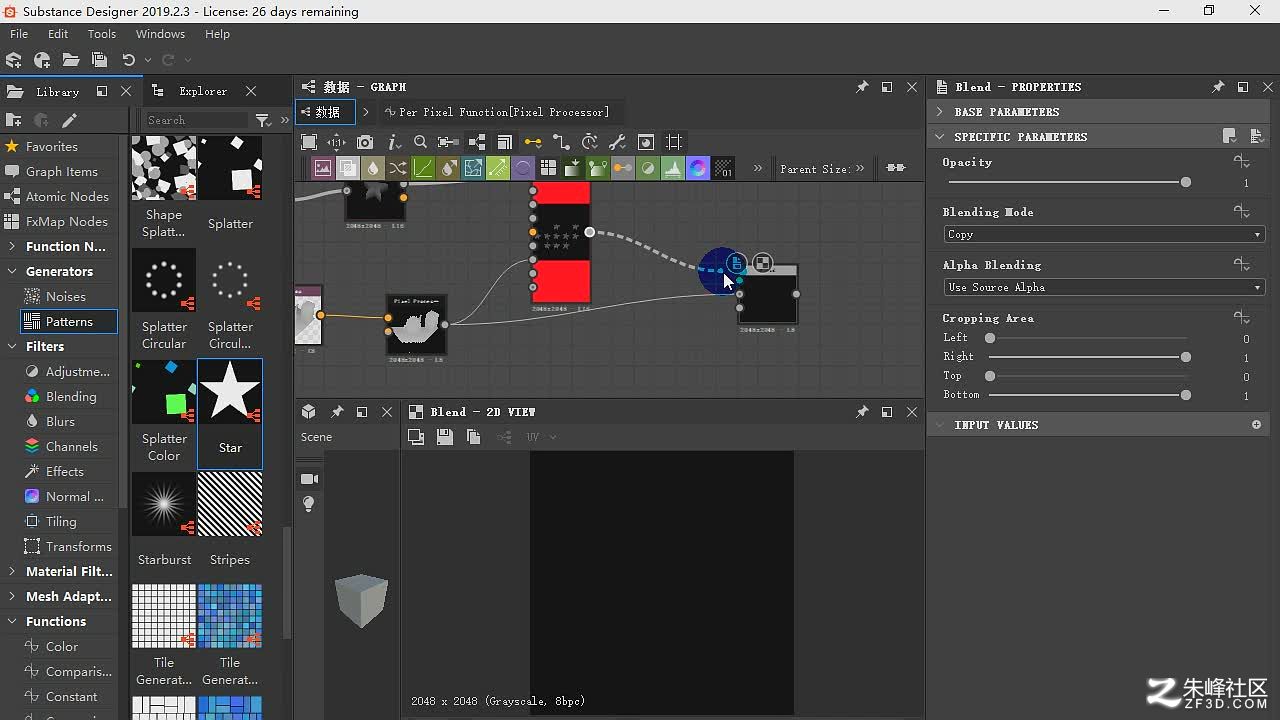Toggle orthogonal link display icon

click(x=561, y=142)
